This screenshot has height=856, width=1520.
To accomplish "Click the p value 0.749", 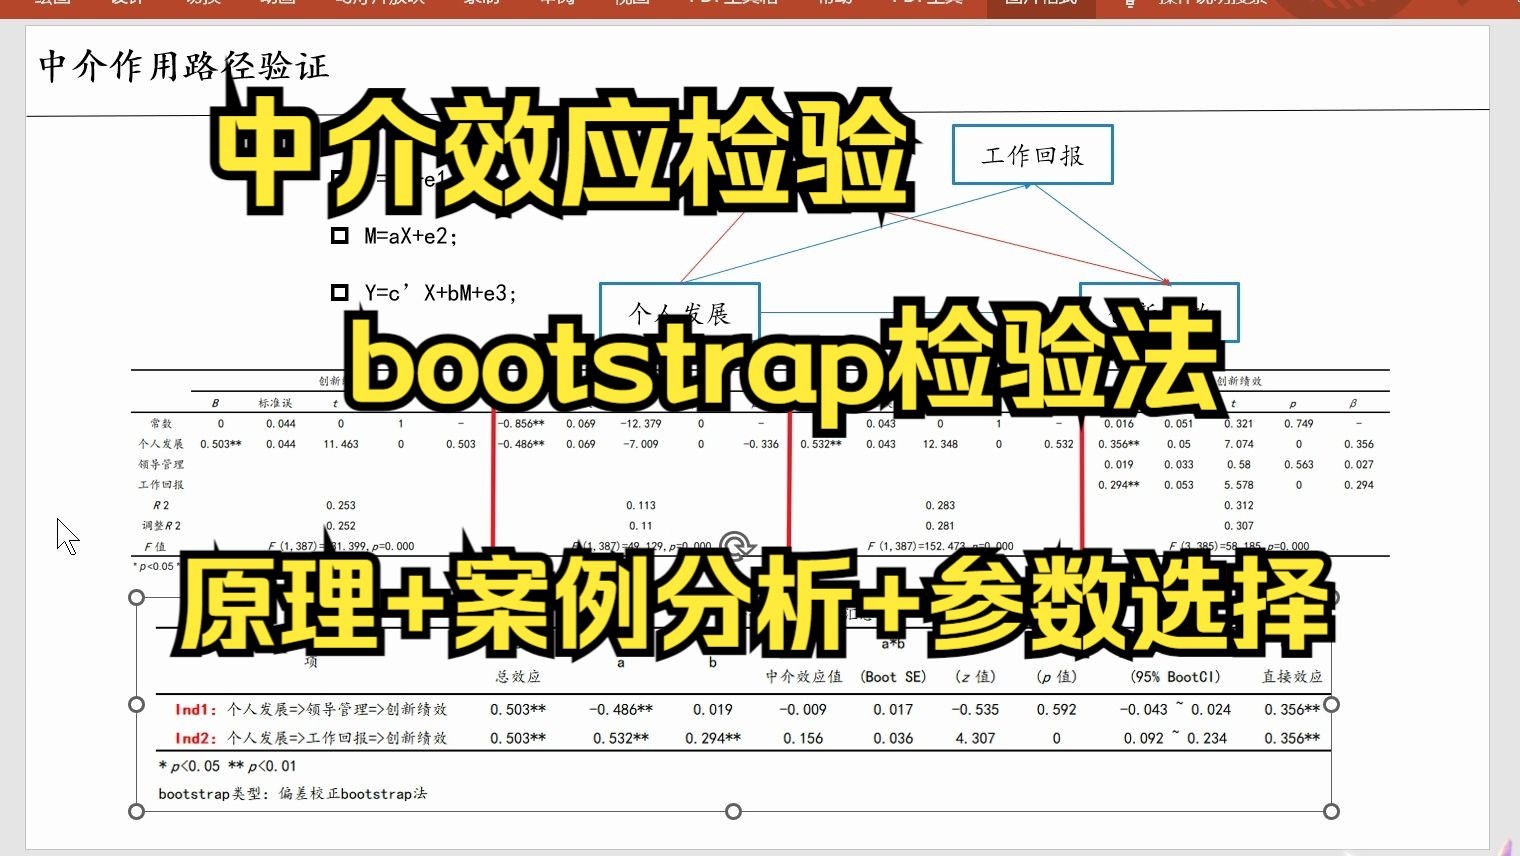I will coord(1299,424).
